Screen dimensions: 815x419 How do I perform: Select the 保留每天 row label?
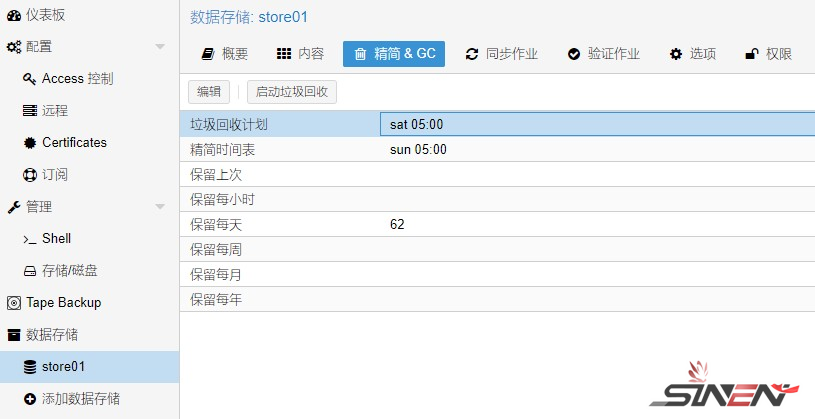tap(216, 225)
